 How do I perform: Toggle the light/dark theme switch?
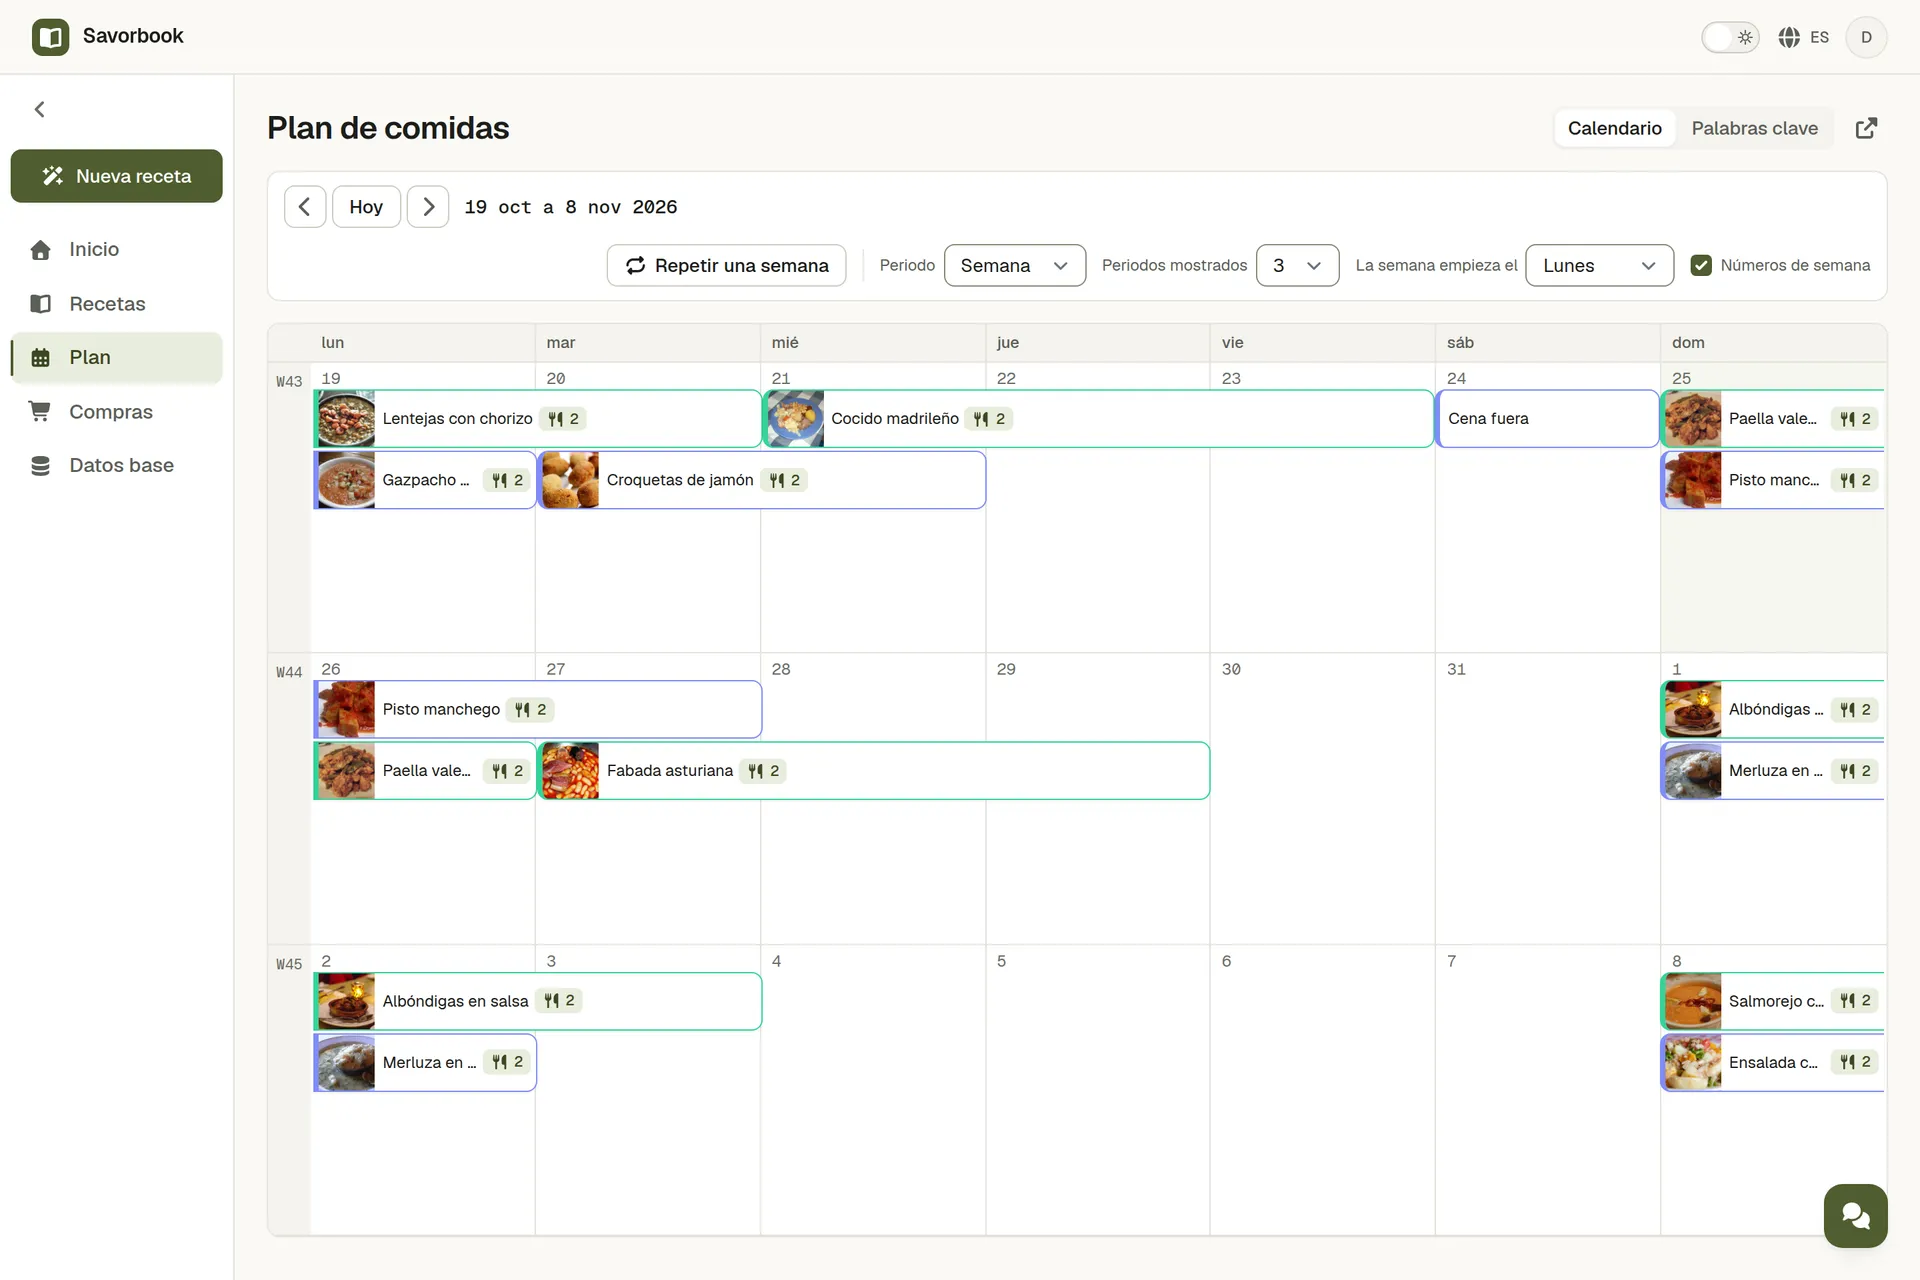pyautogui.click(x=1730, y=37)
